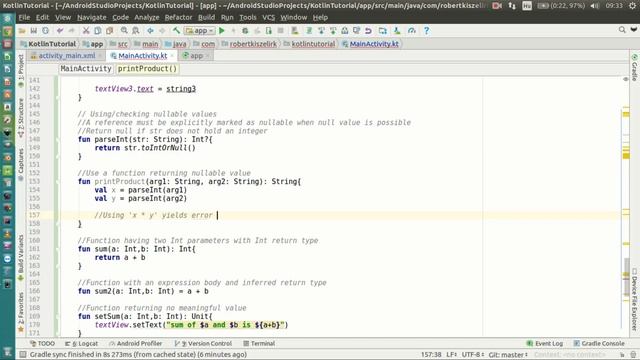Toggle the Structure side panel

pyautogui.click(x=21, y=118)
